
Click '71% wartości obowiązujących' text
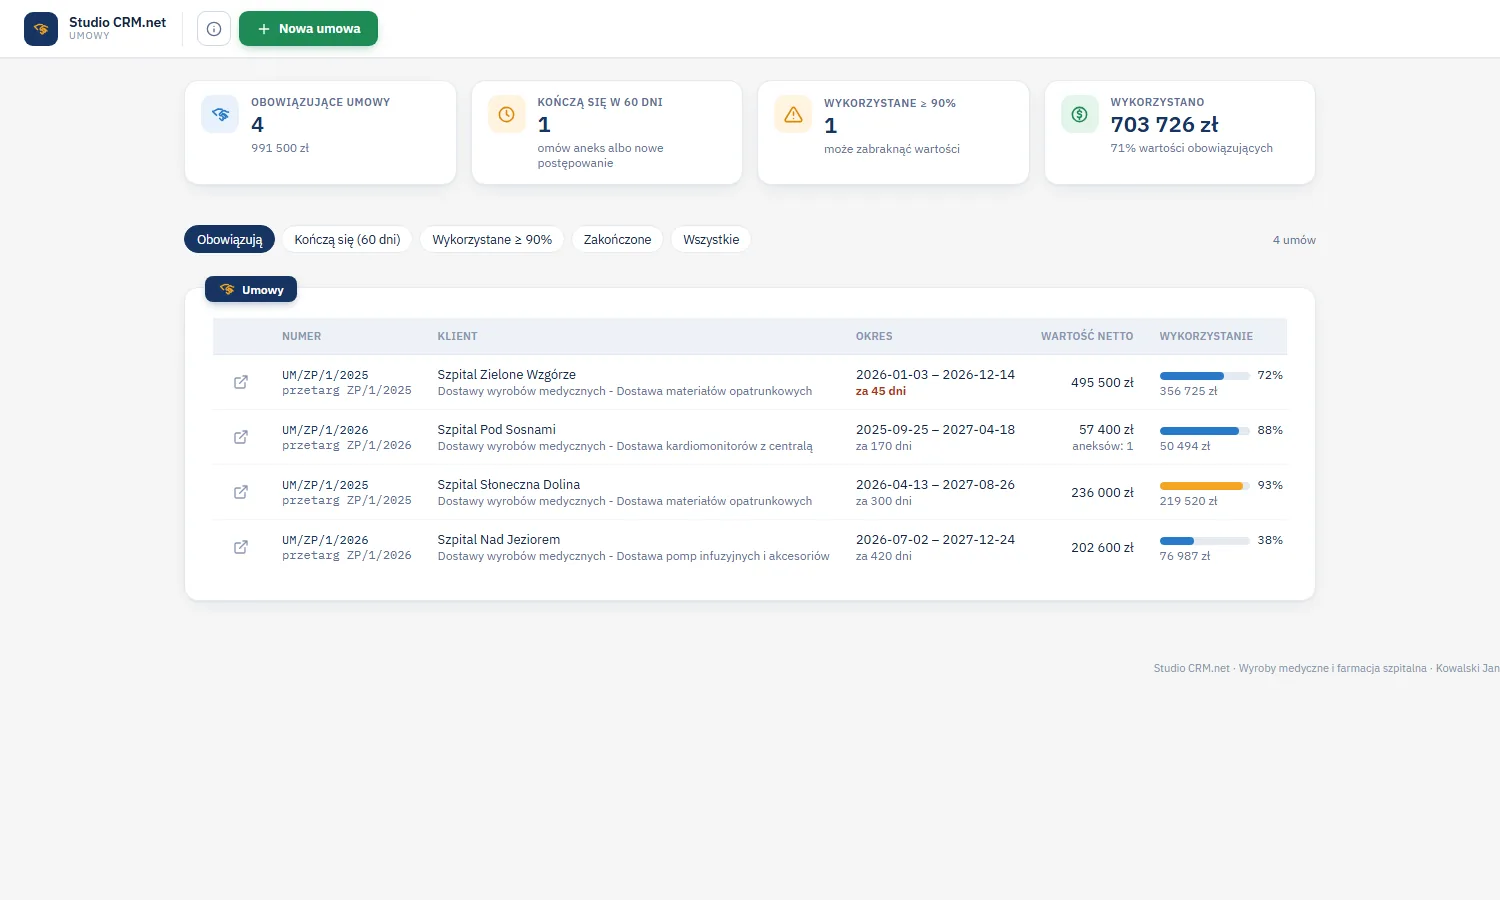pos(1191,148)
